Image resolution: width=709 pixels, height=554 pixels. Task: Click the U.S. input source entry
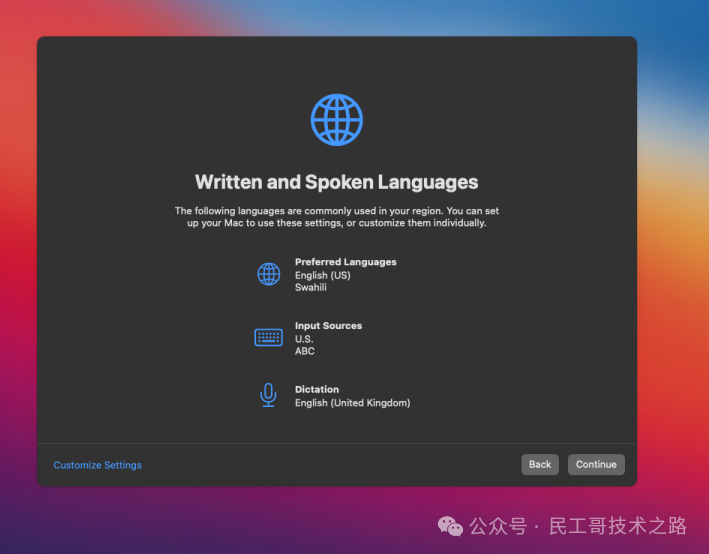click(x=304, y=339)
